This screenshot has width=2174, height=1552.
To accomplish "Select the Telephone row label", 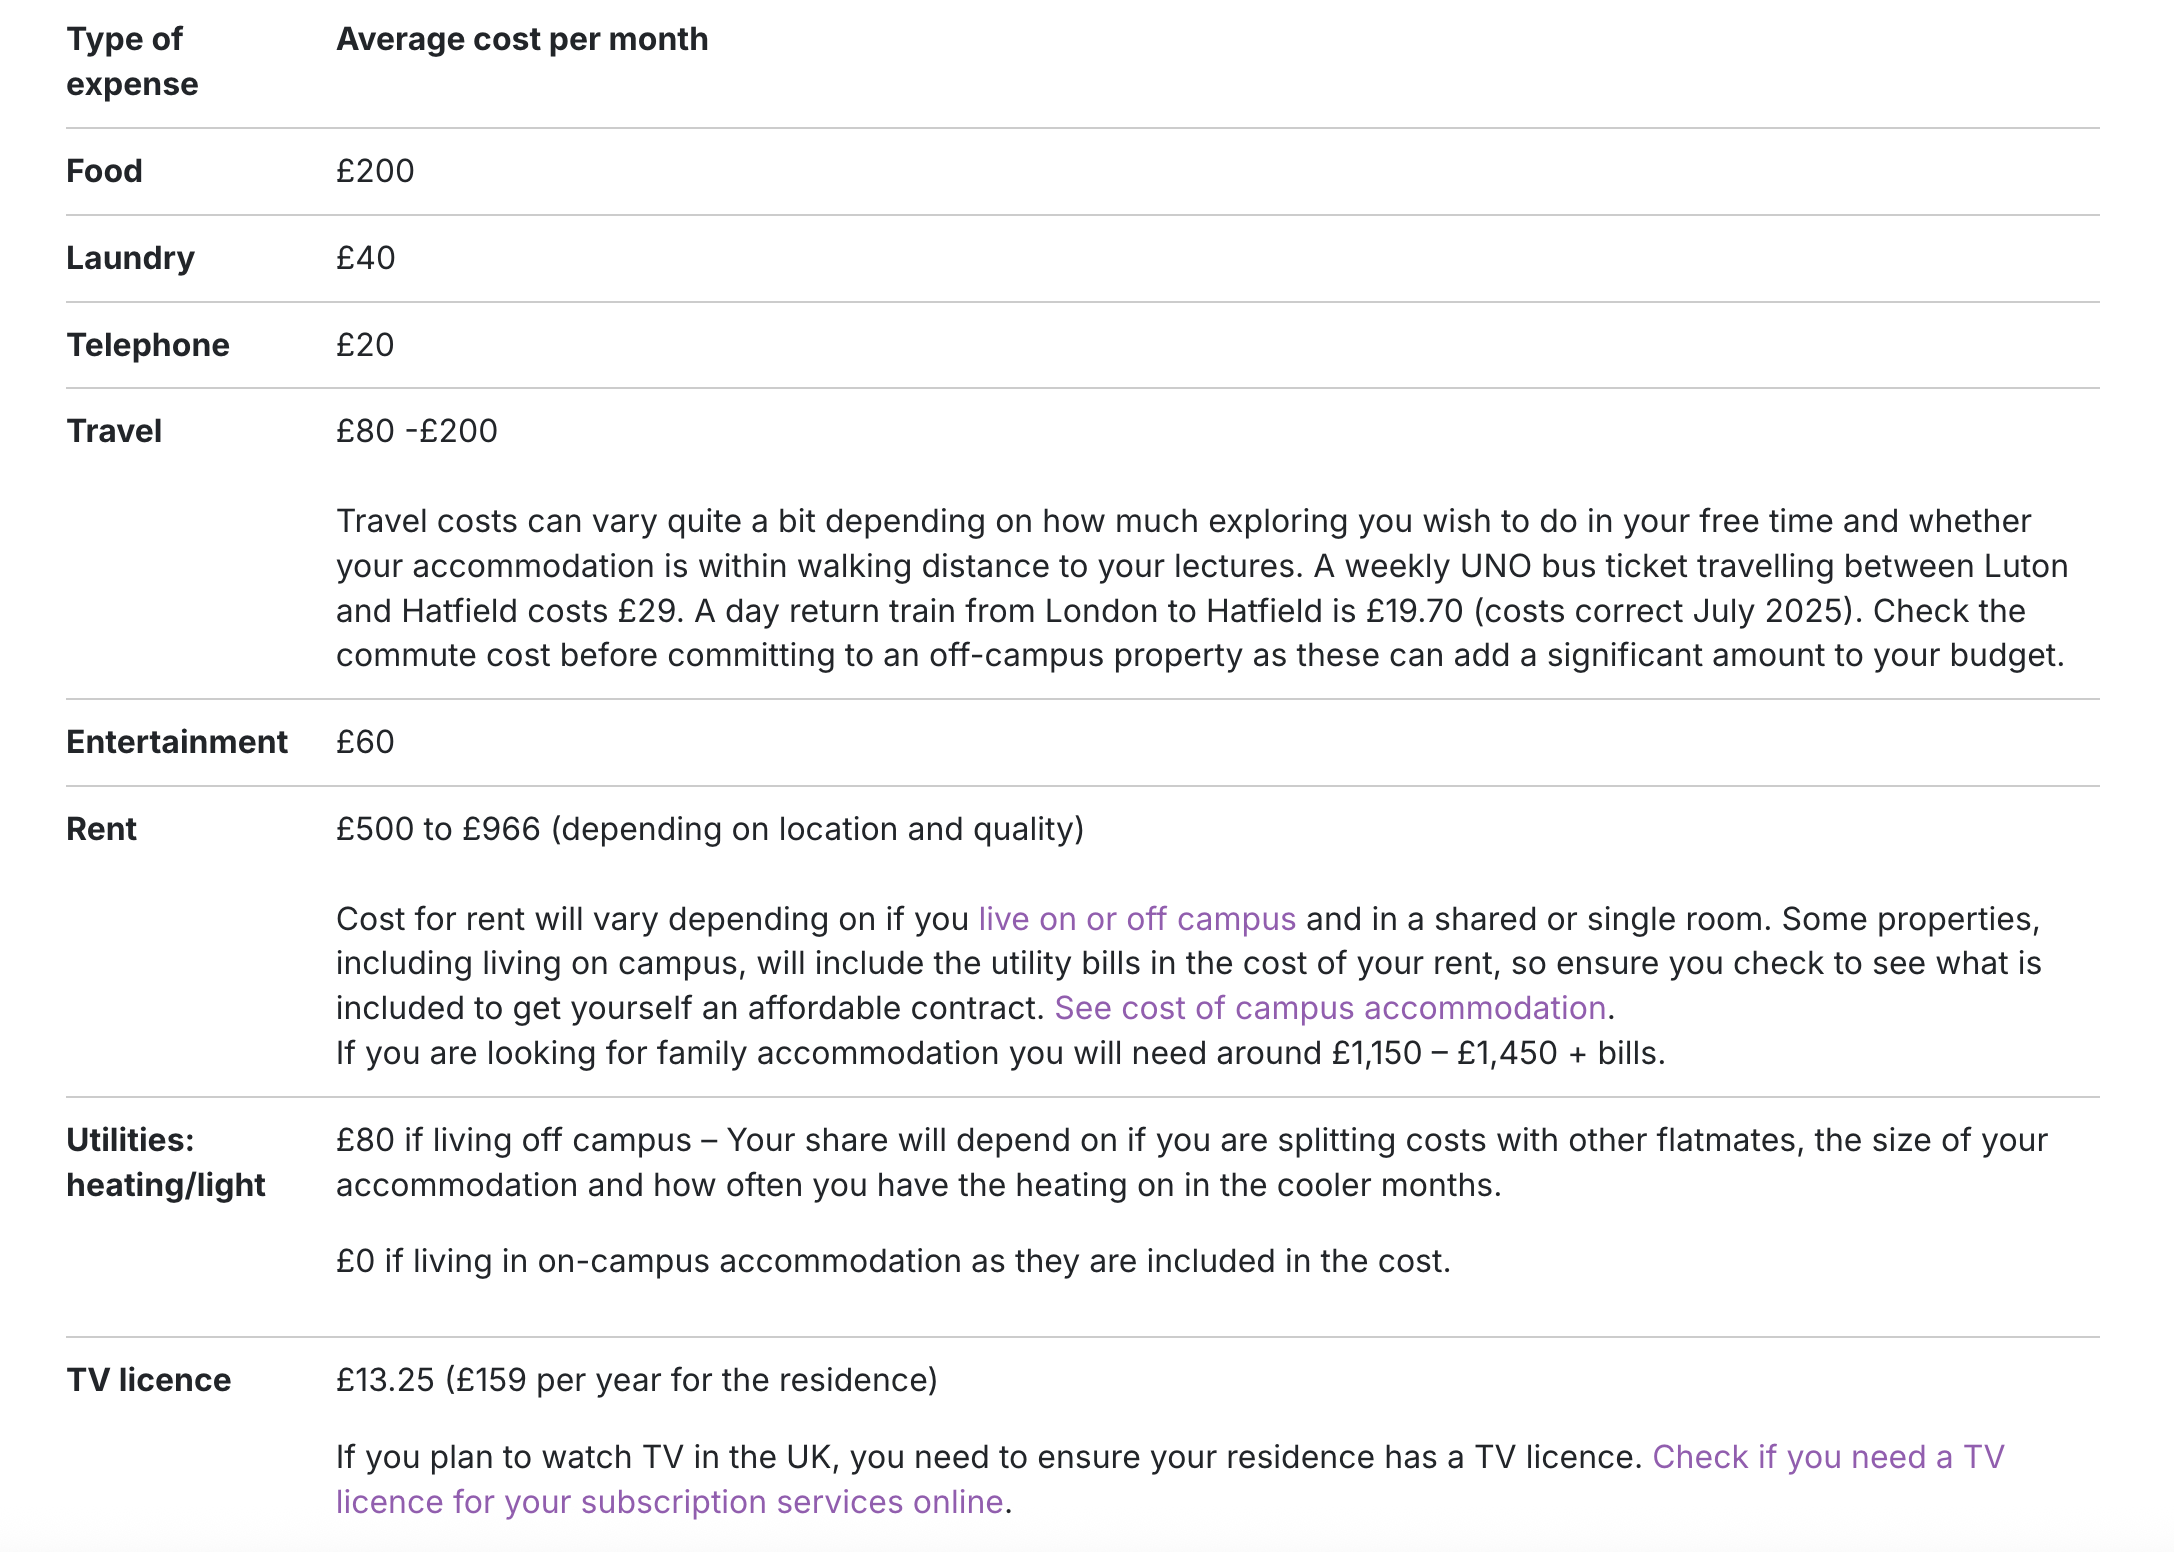I will click(148, 345).
